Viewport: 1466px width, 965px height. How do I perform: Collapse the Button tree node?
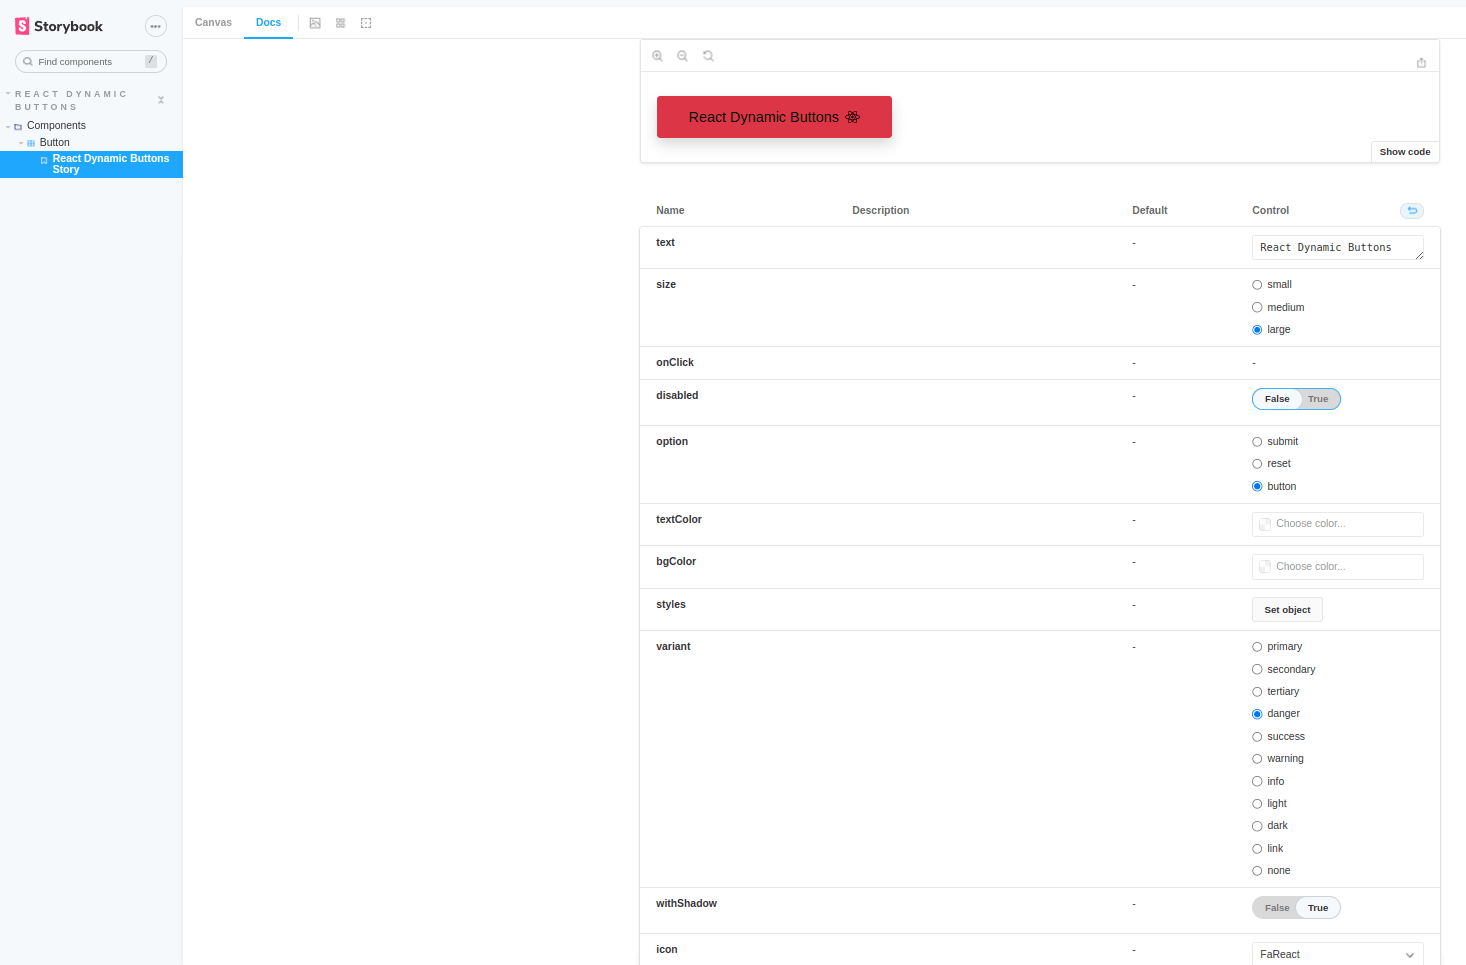click(20, 141)
